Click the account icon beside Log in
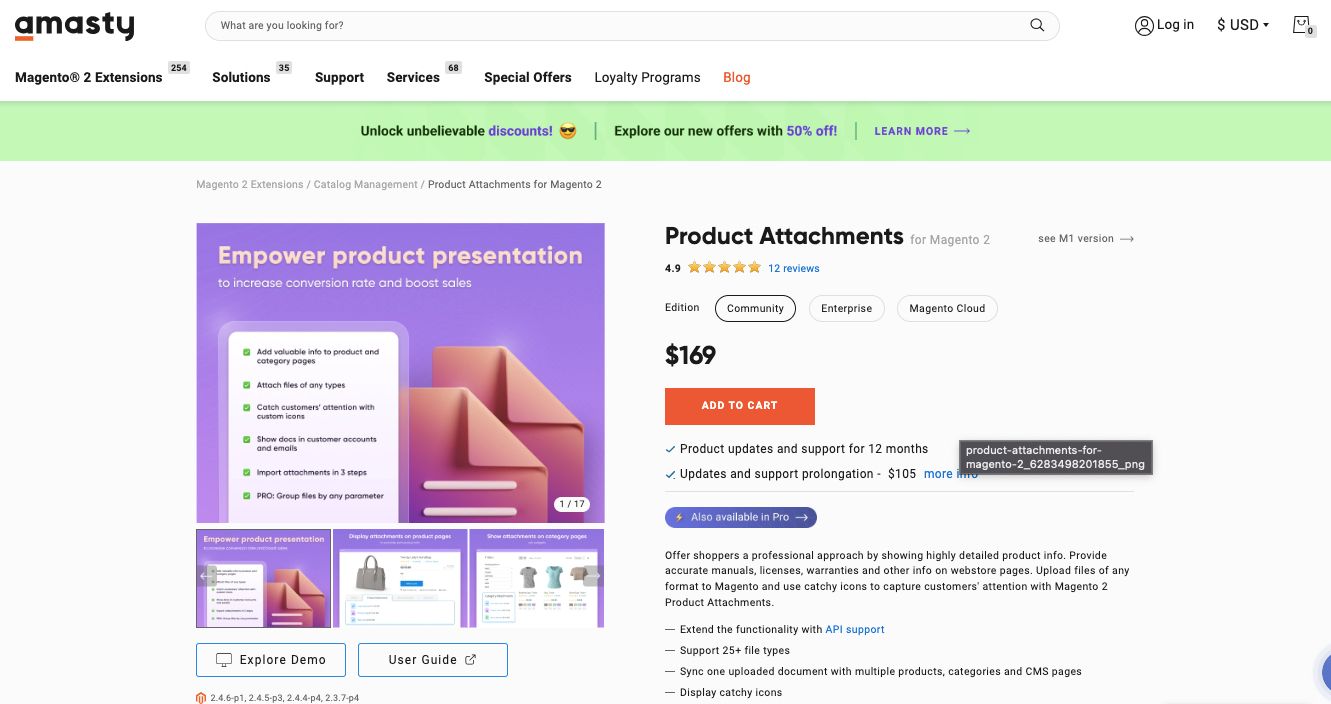 point(1144,25)
